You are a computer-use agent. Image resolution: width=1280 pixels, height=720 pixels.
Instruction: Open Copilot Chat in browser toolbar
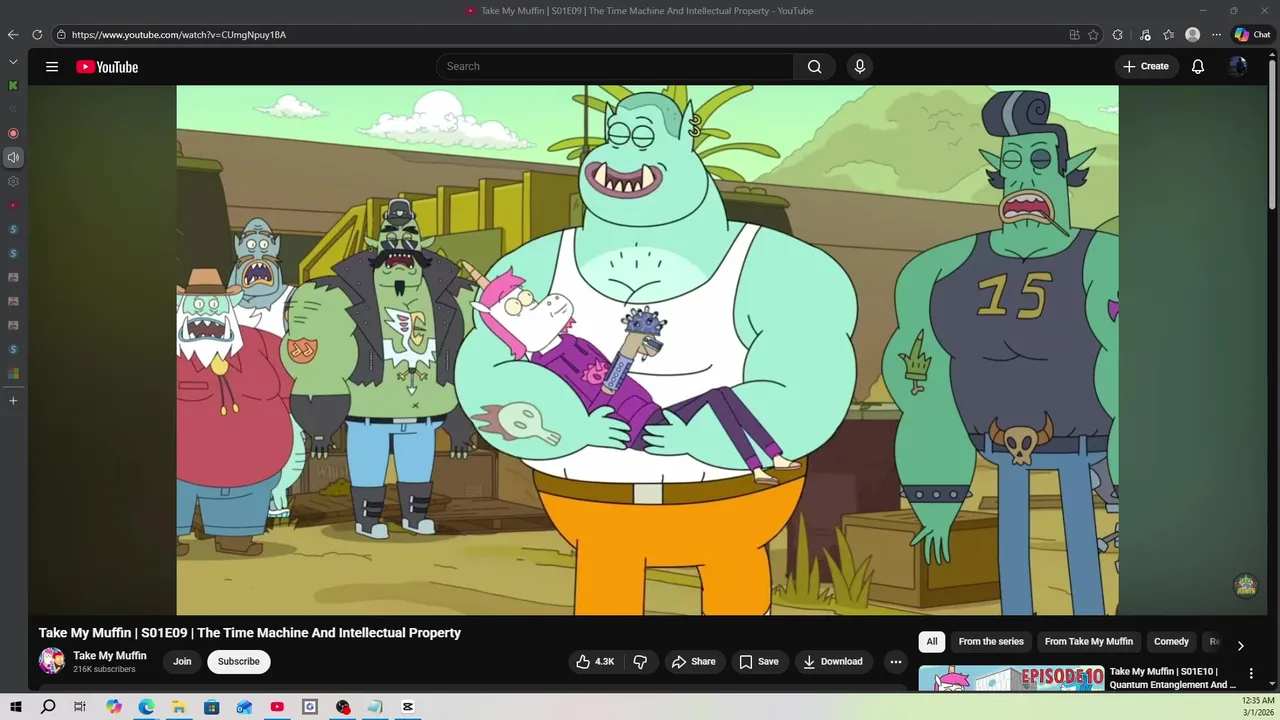coord(1252,34)
